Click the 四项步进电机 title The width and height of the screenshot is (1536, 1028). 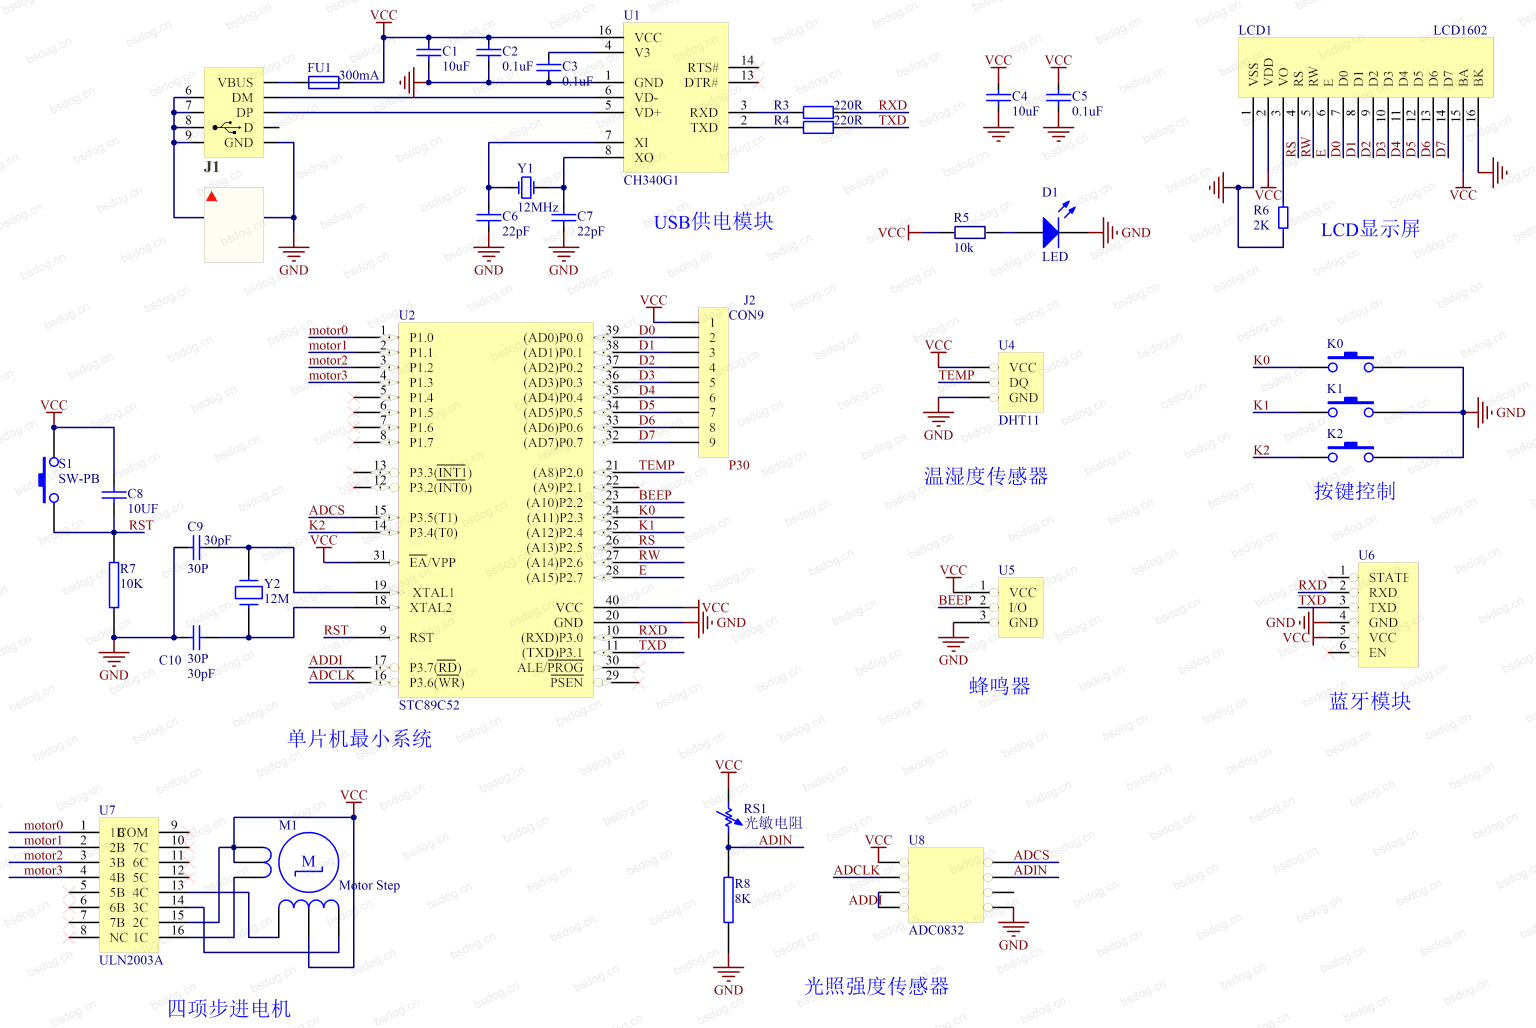tap(229, 1009)
